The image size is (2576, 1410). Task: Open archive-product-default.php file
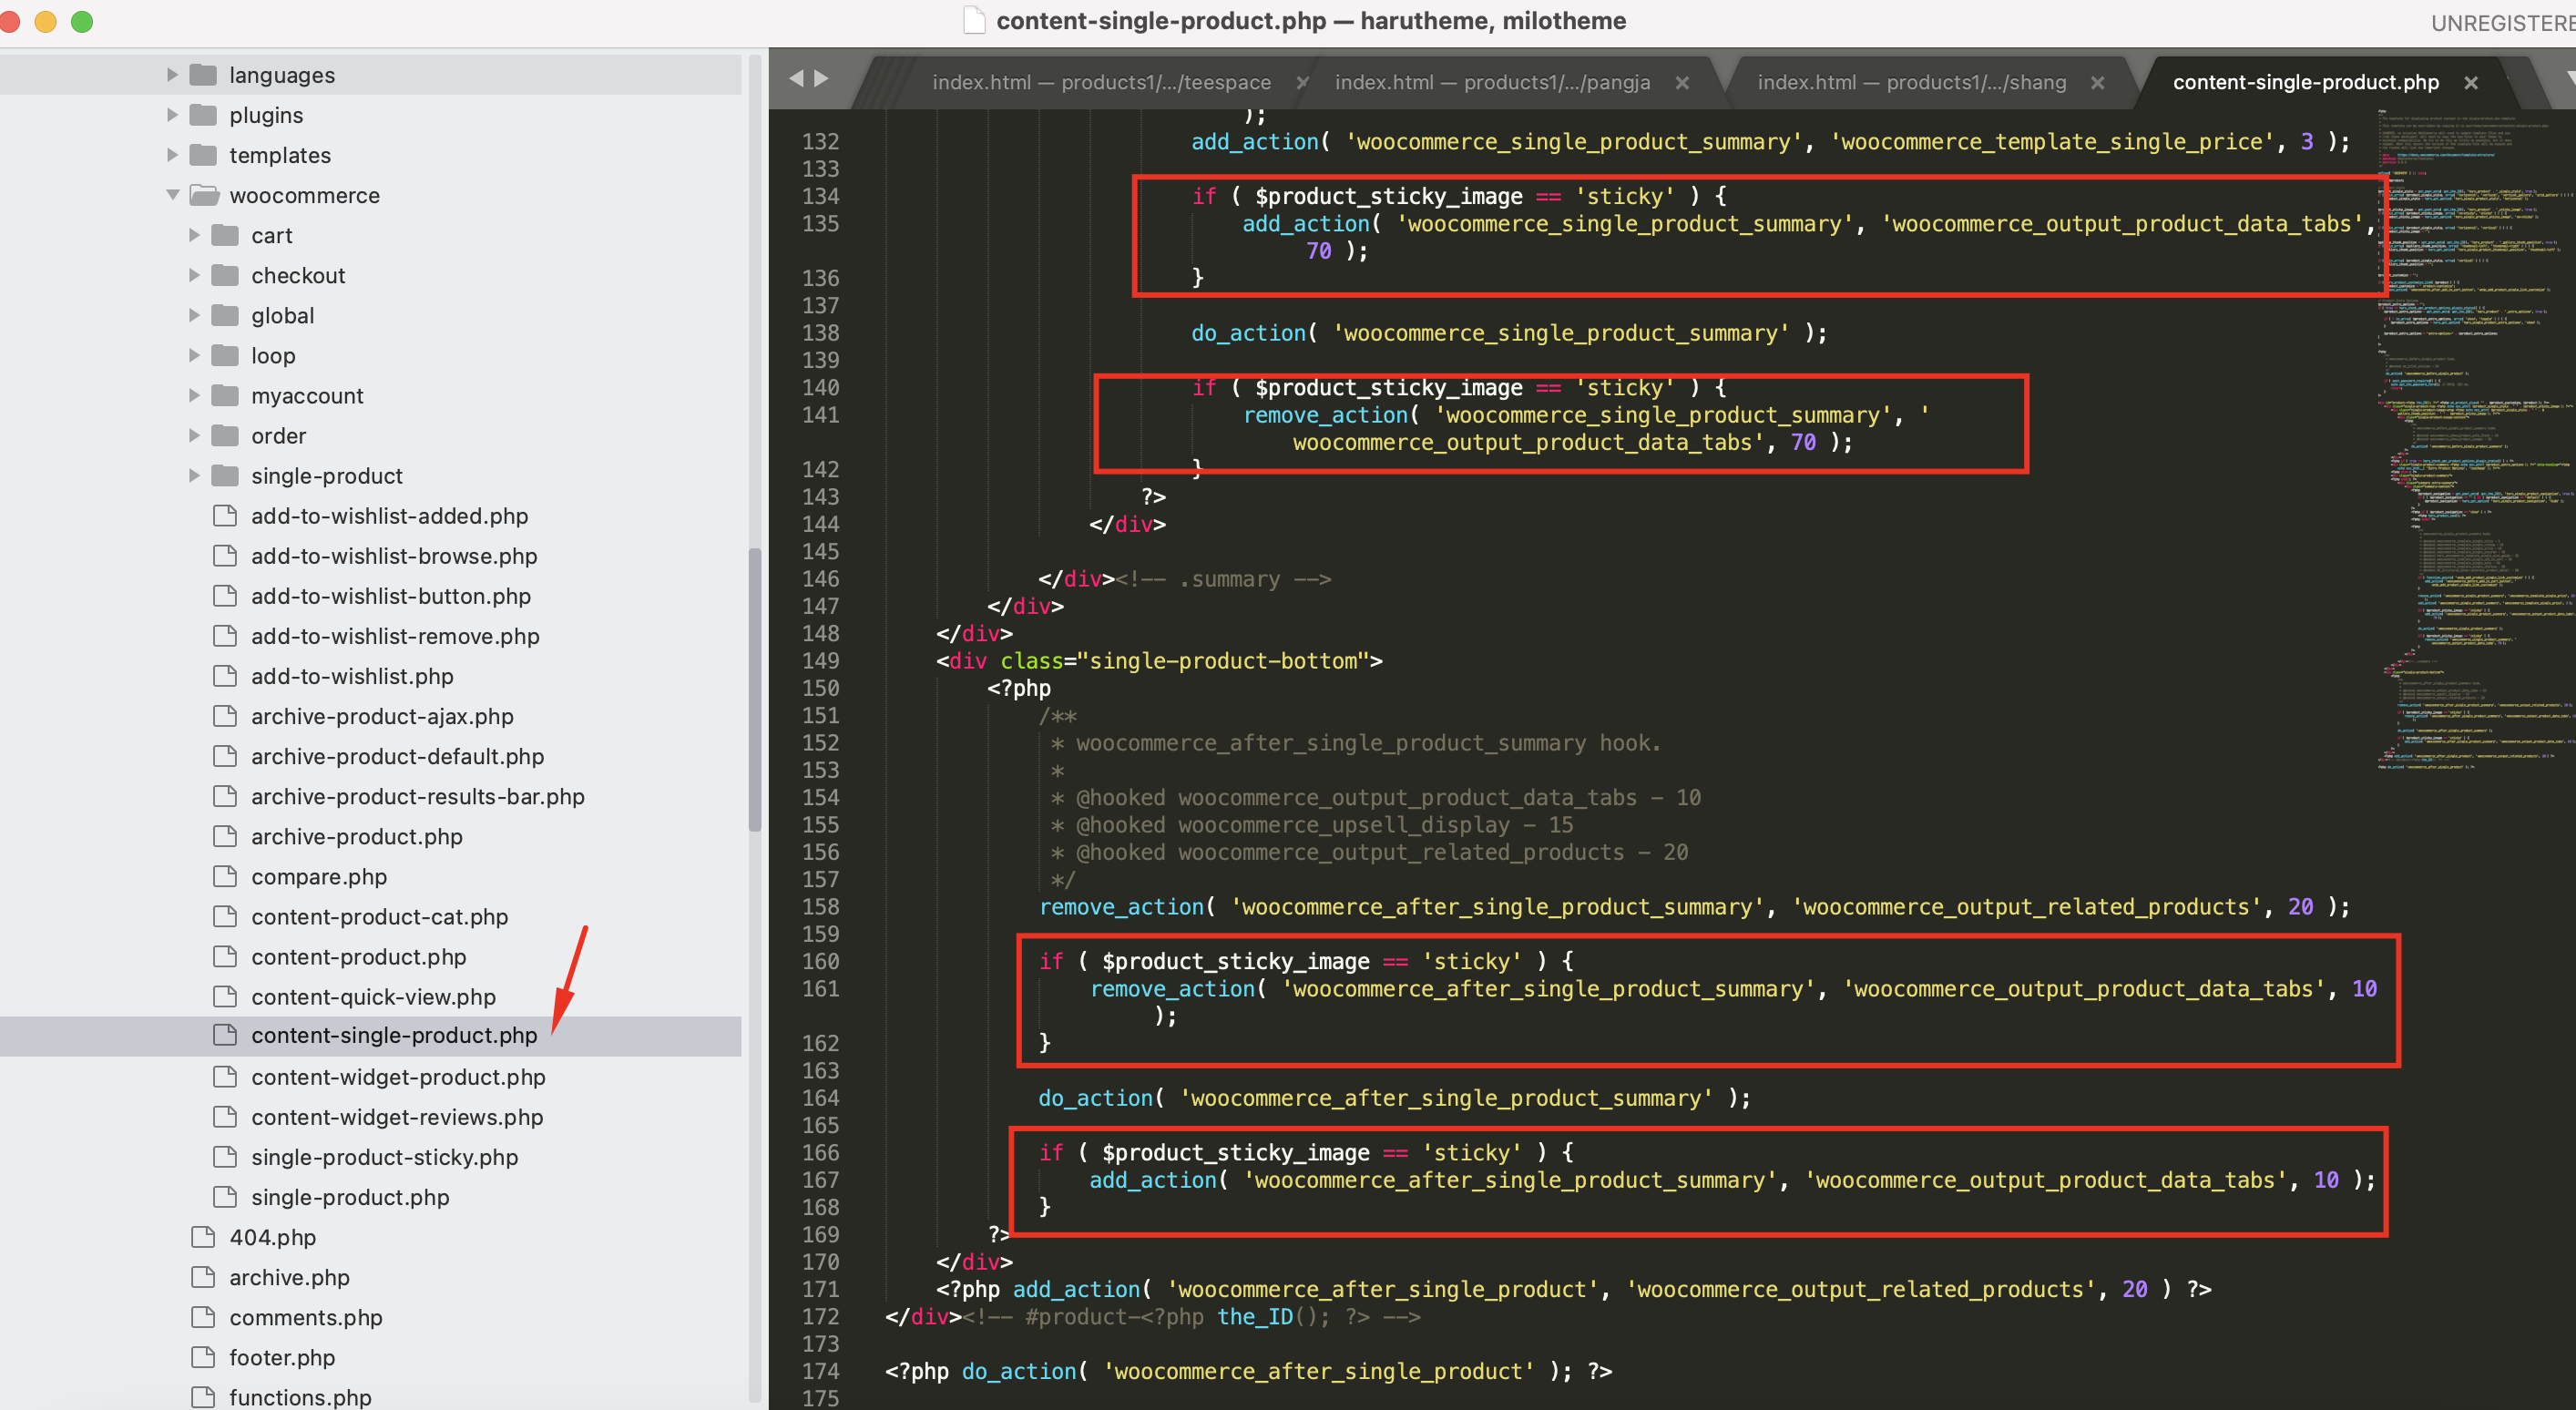pos(398,756)
